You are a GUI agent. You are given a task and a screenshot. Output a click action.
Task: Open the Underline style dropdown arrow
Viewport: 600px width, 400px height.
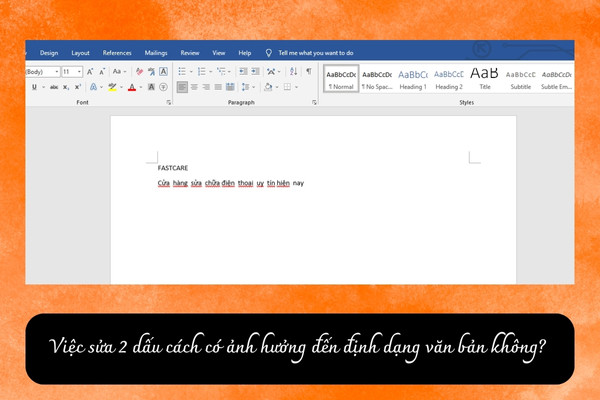click(43, 87)
